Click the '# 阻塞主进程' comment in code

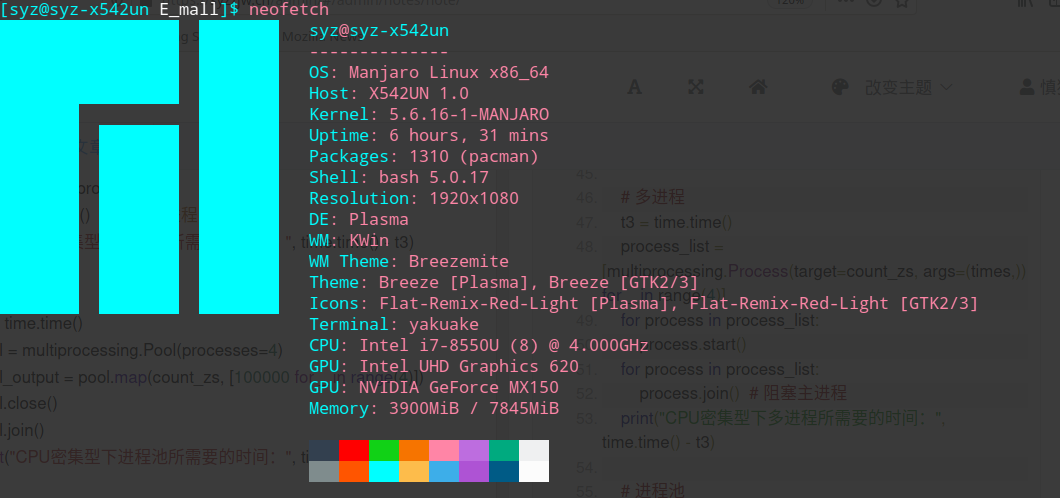pyautogui.click(x=798, y=393)
